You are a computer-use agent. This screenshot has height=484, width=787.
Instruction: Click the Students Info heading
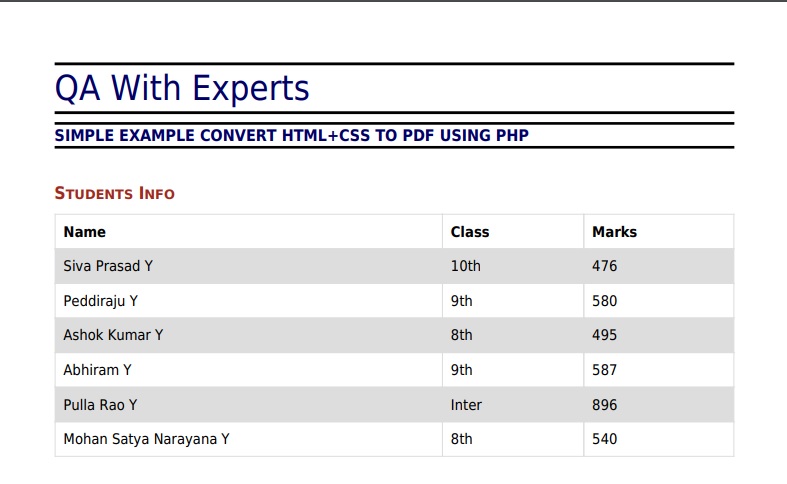tap(114, 193)
